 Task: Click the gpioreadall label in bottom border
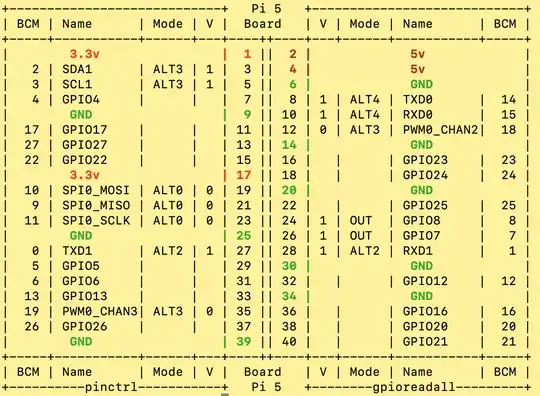click(414, 387)
